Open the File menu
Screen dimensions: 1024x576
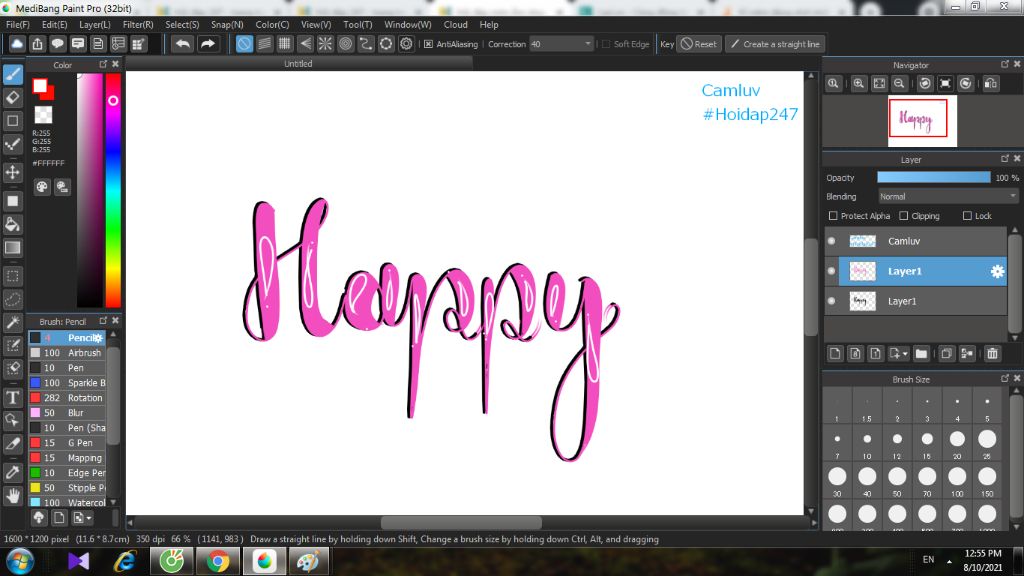tap(18, 24)
